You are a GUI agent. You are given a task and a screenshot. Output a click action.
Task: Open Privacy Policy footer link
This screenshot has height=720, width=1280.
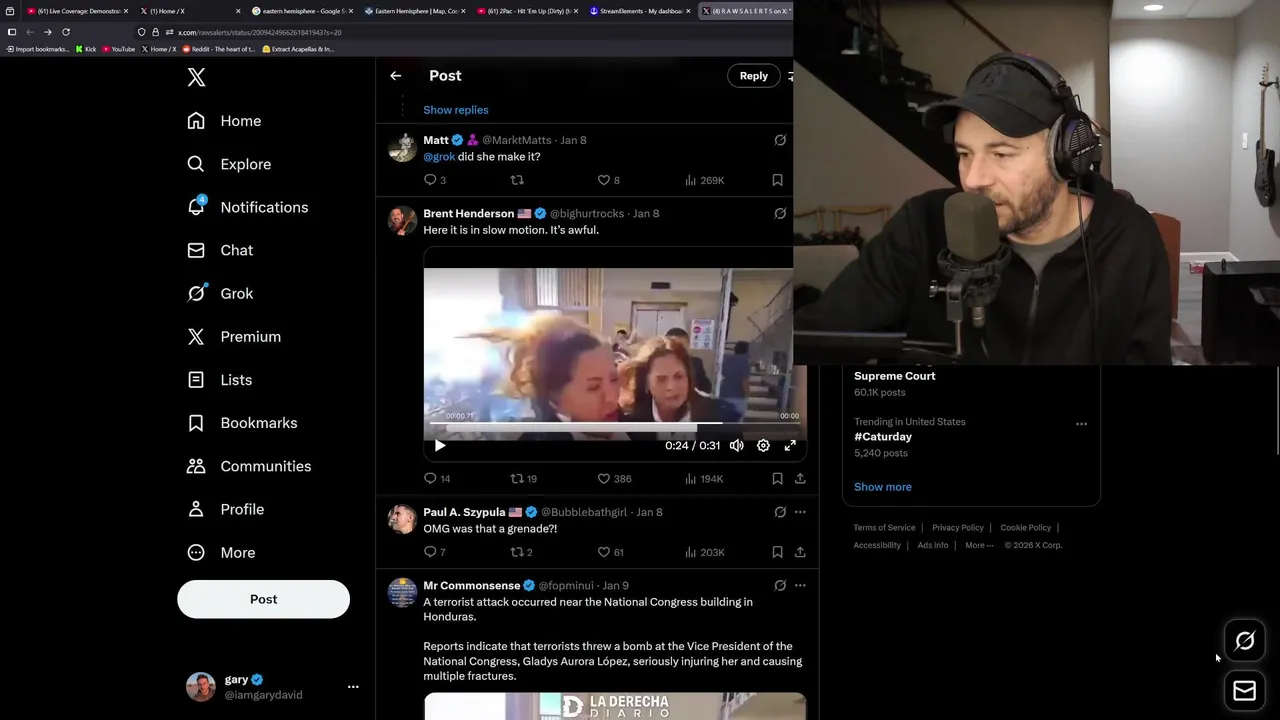tap(958, 528)
